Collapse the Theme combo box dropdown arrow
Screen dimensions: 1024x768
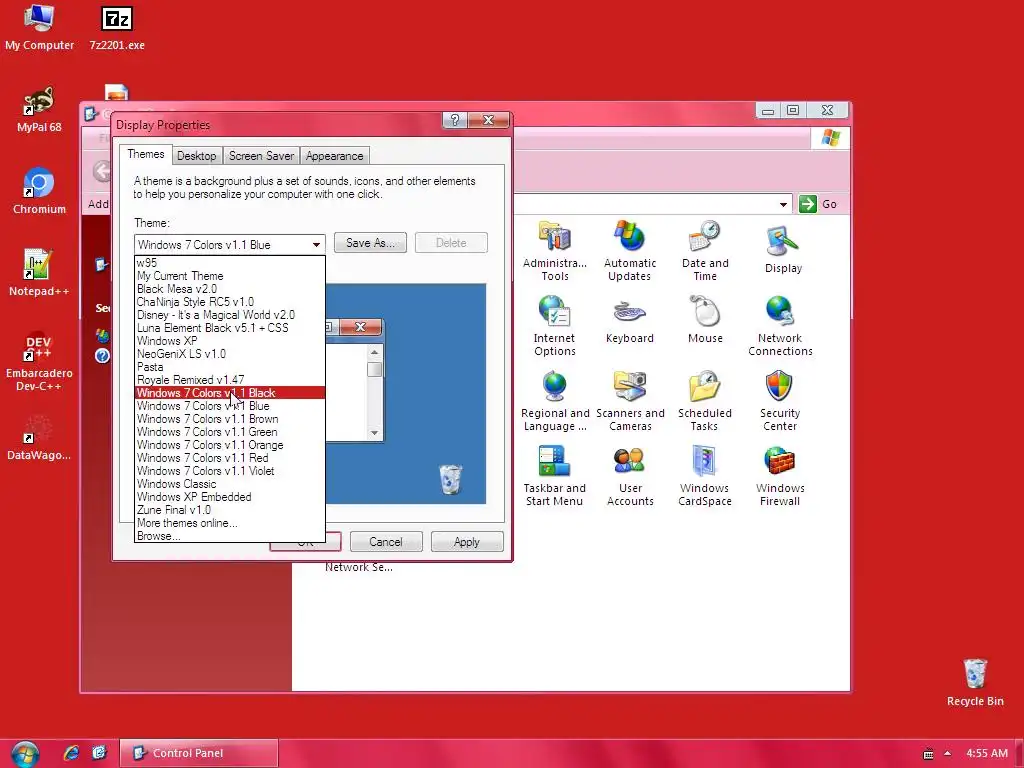[x=316, y=245]
